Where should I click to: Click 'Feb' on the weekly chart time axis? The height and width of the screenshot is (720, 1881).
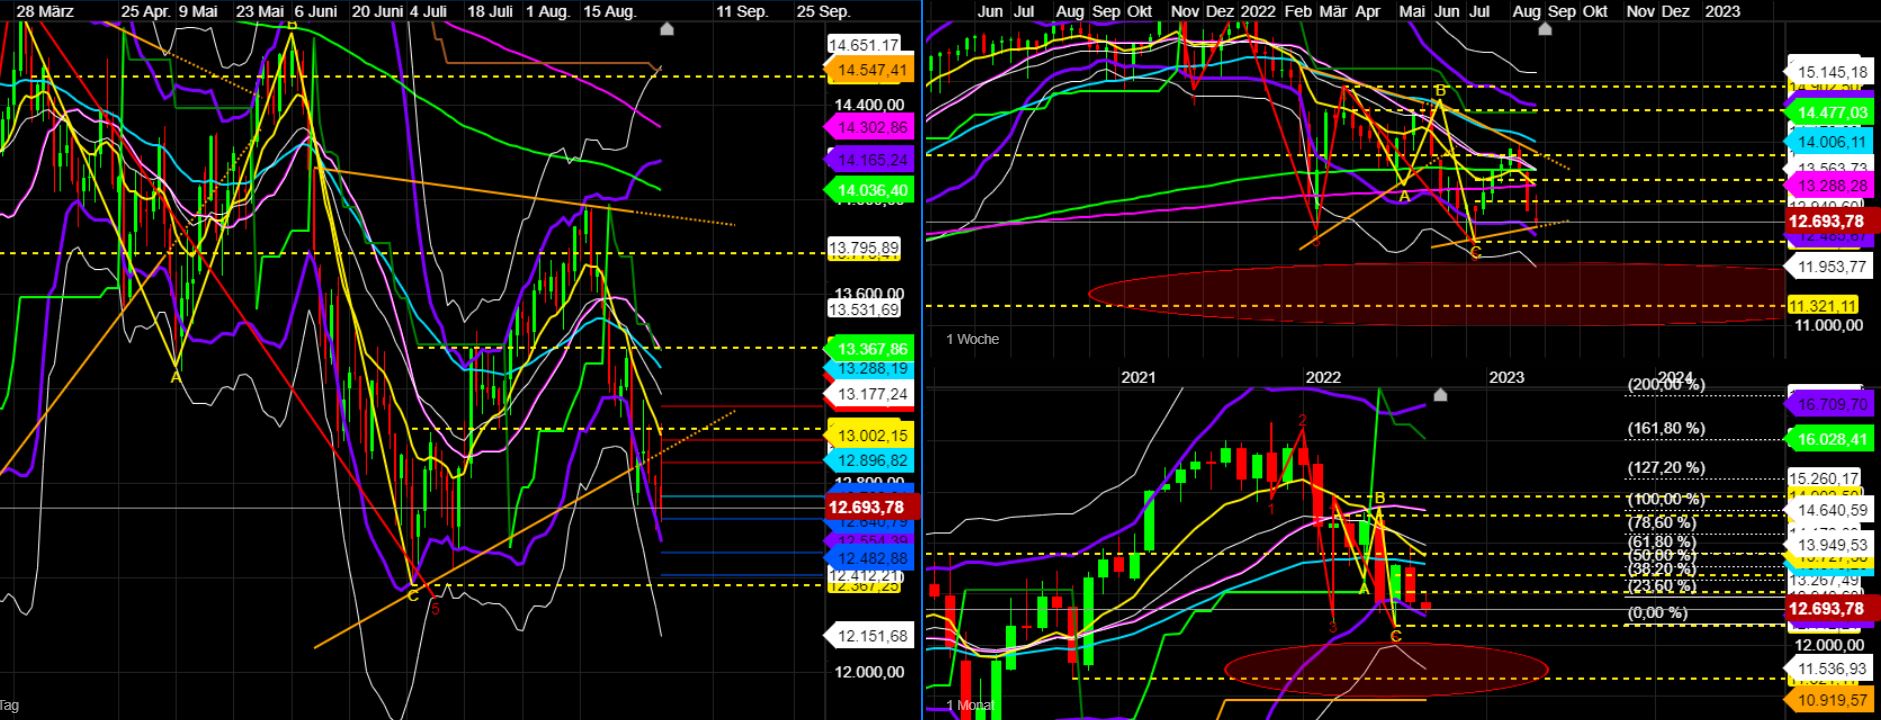pyautogui.click(x=1298, y=11)
